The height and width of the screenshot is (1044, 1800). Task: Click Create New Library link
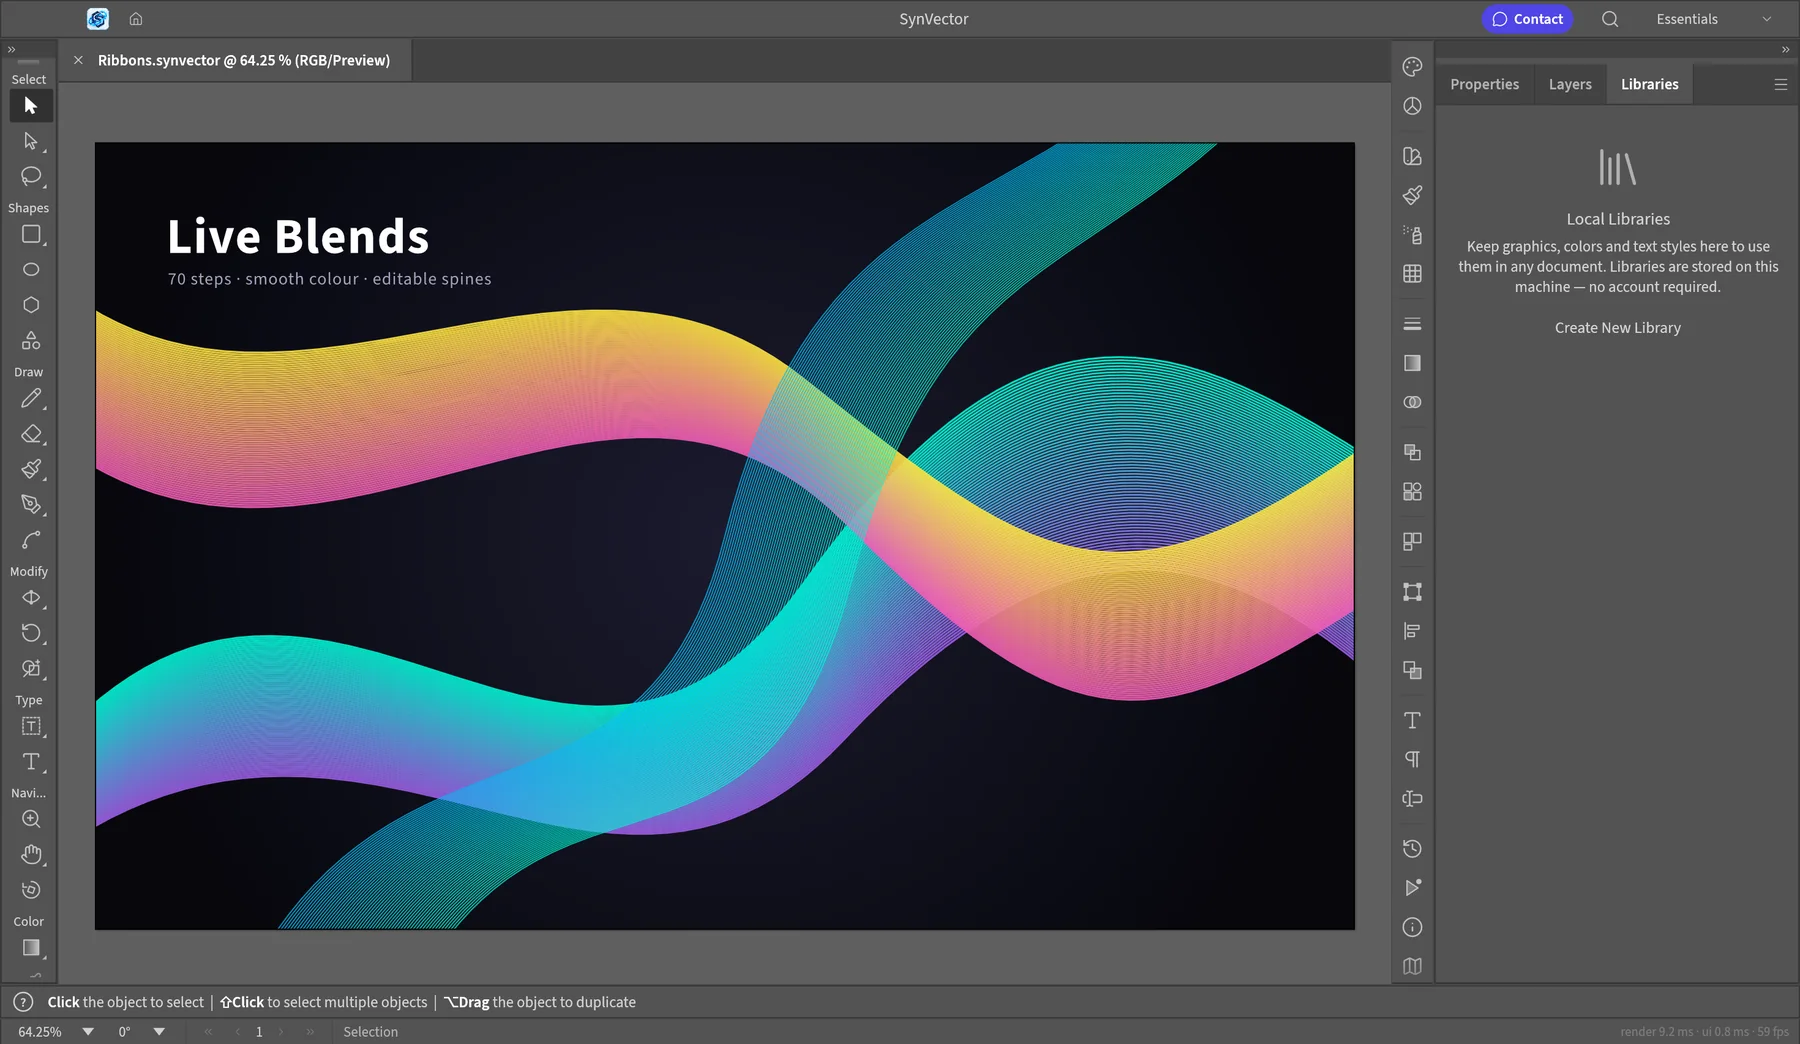pos(1618,328)
